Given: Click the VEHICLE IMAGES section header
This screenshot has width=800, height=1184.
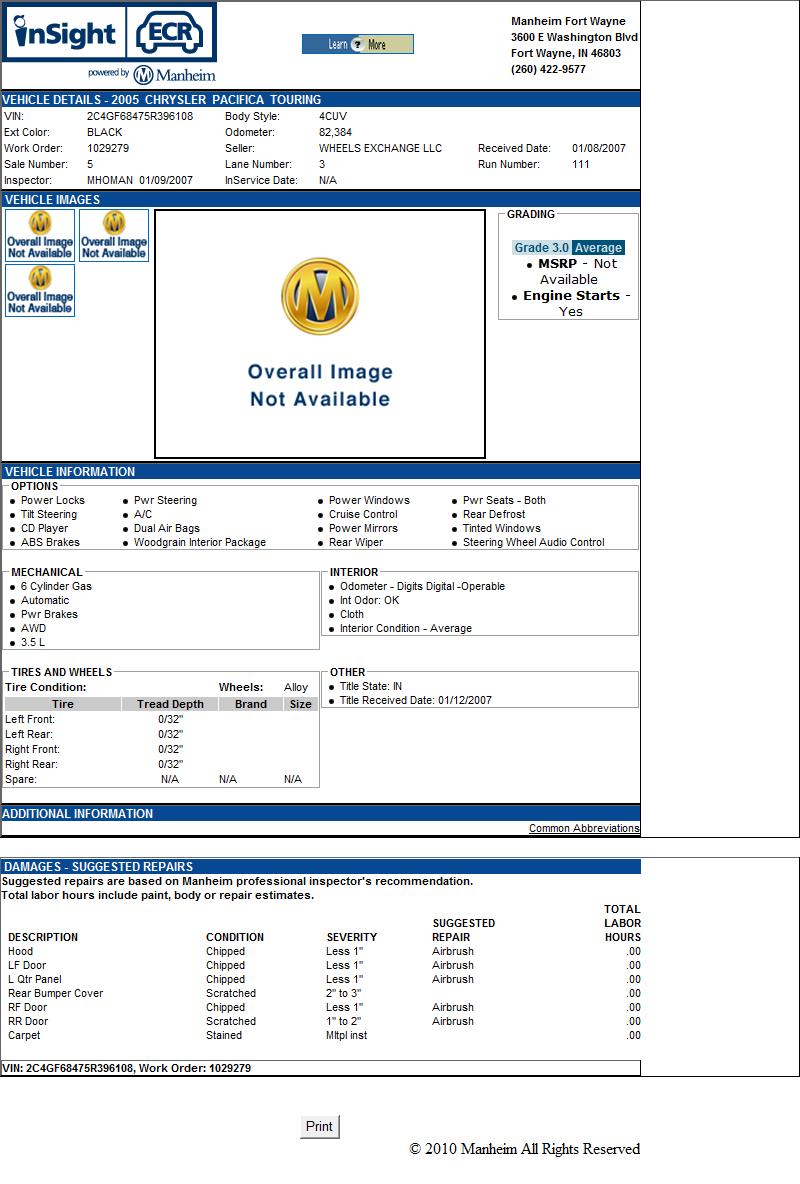Looking at the screenshot, I should point(320,199).
